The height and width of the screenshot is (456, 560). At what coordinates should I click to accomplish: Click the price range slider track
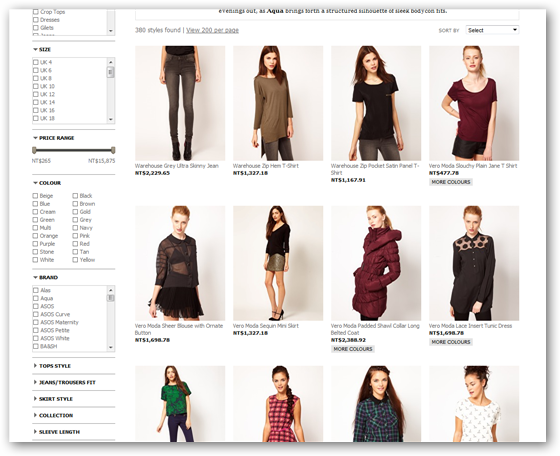click(74, 150)
